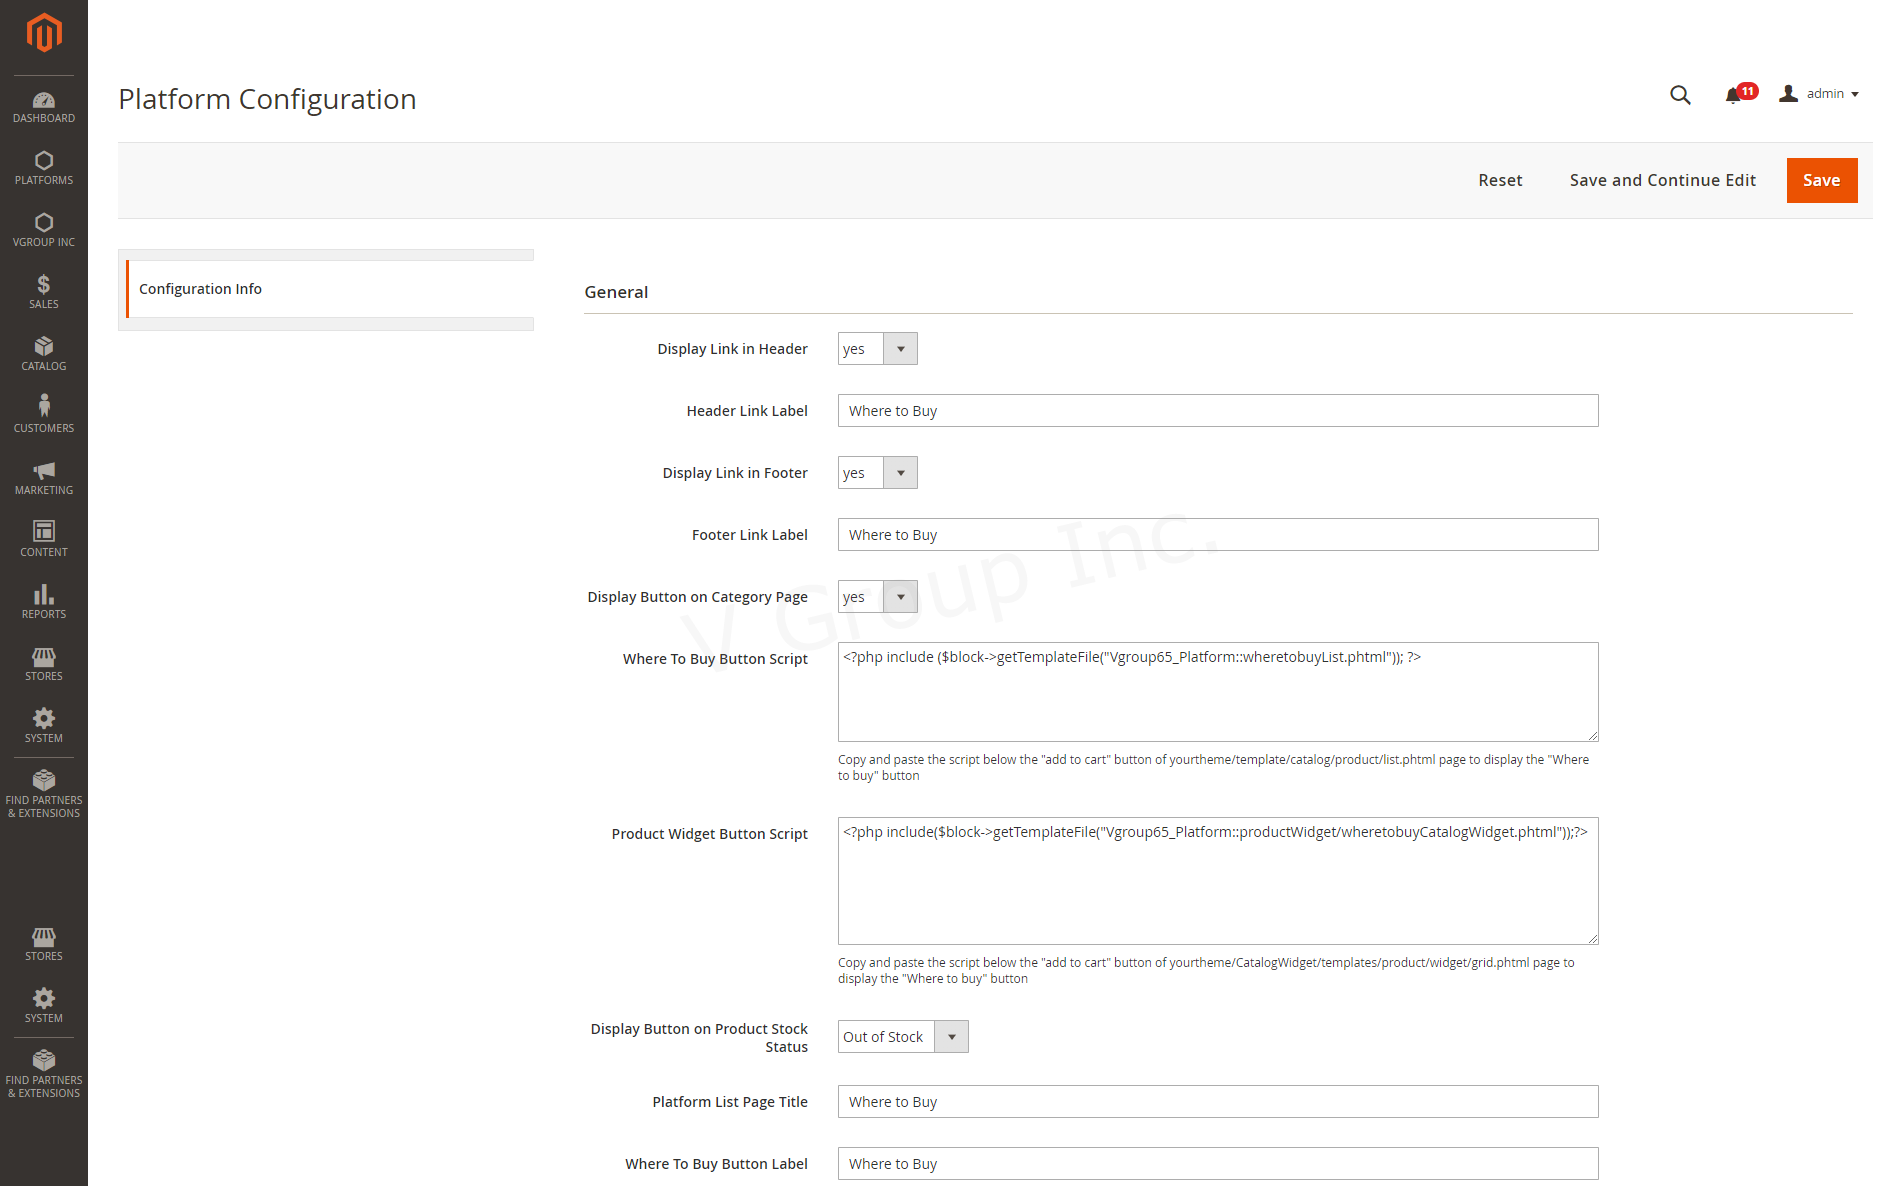Open the Reports sidebar menu
The image size is (1901, 1186).
(x=44, y=601)
